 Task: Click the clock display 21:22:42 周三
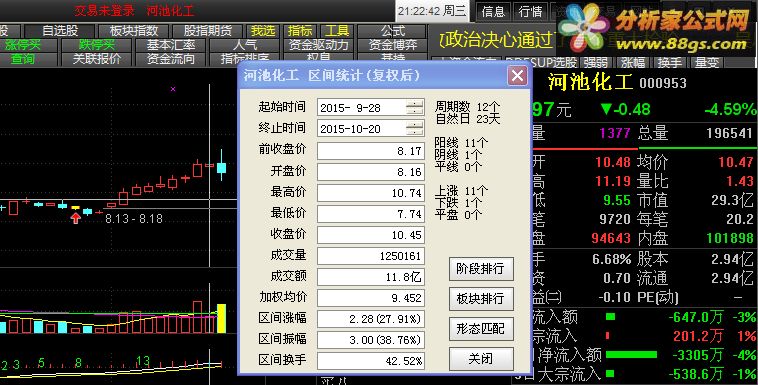point(432,11)
